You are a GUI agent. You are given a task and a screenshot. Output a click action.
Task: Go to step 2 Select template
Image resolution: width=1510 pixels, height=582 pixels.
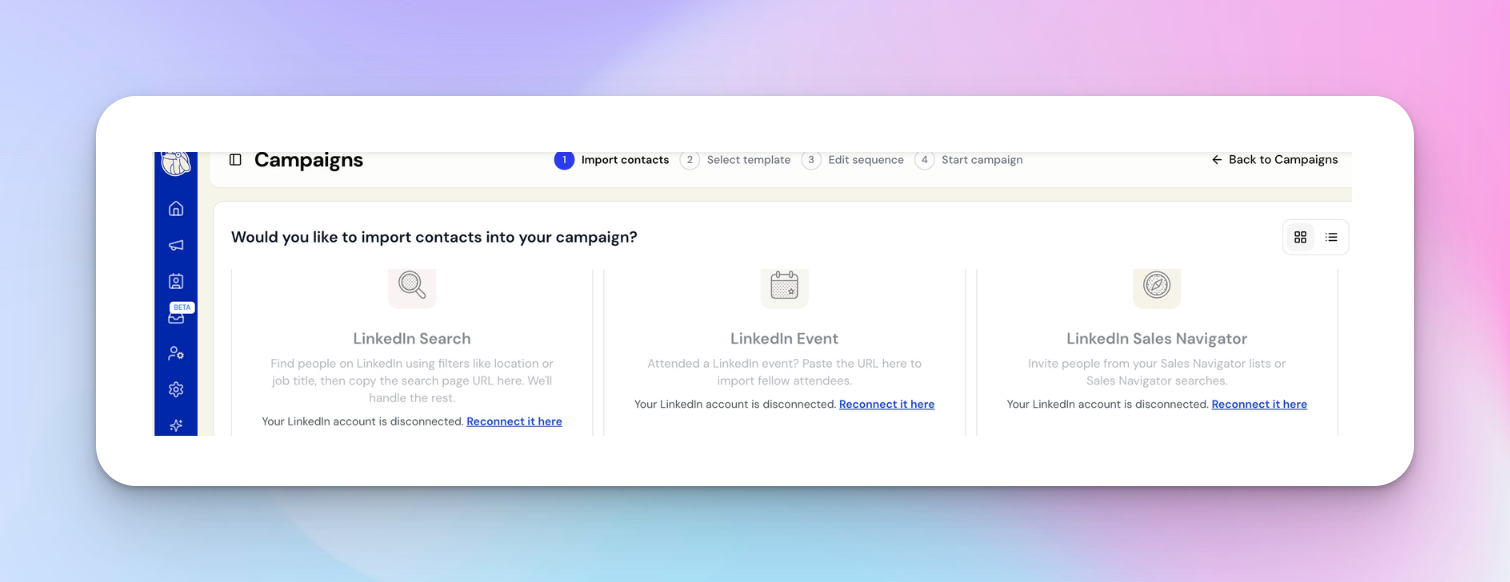pos(735,160)
